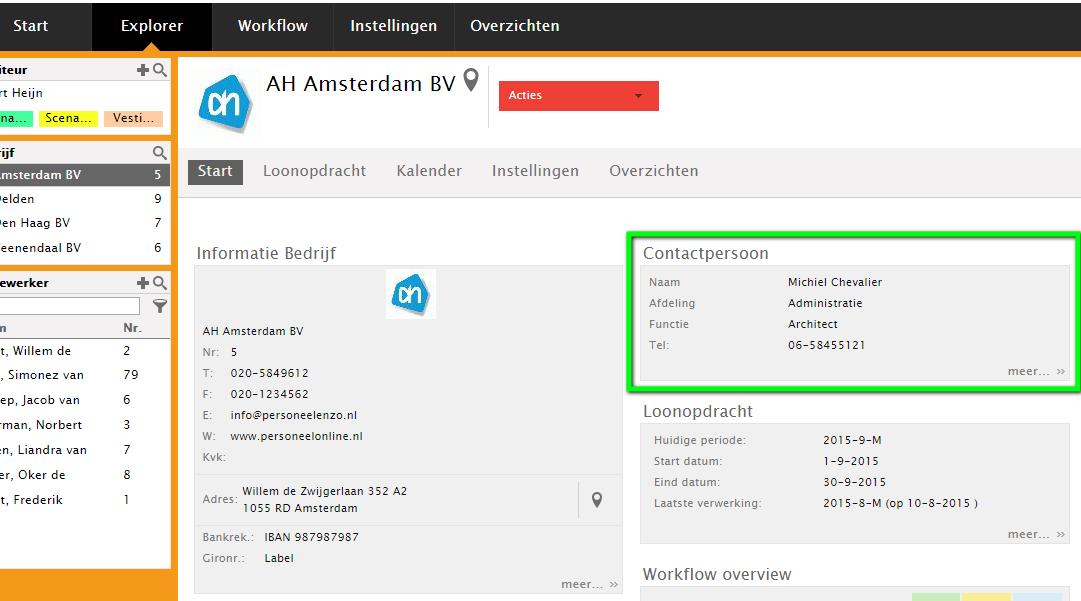Click the bank account IBAN 987987987
This screenshot has height=601, width=1081.
click(x=312, y=538)
